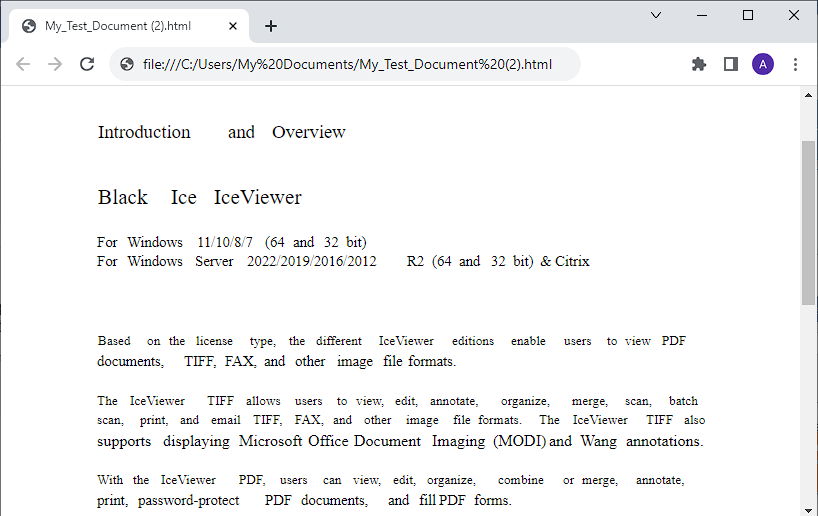Click the scrollbar down arrow
818x516 pixels.
(808, 510)
